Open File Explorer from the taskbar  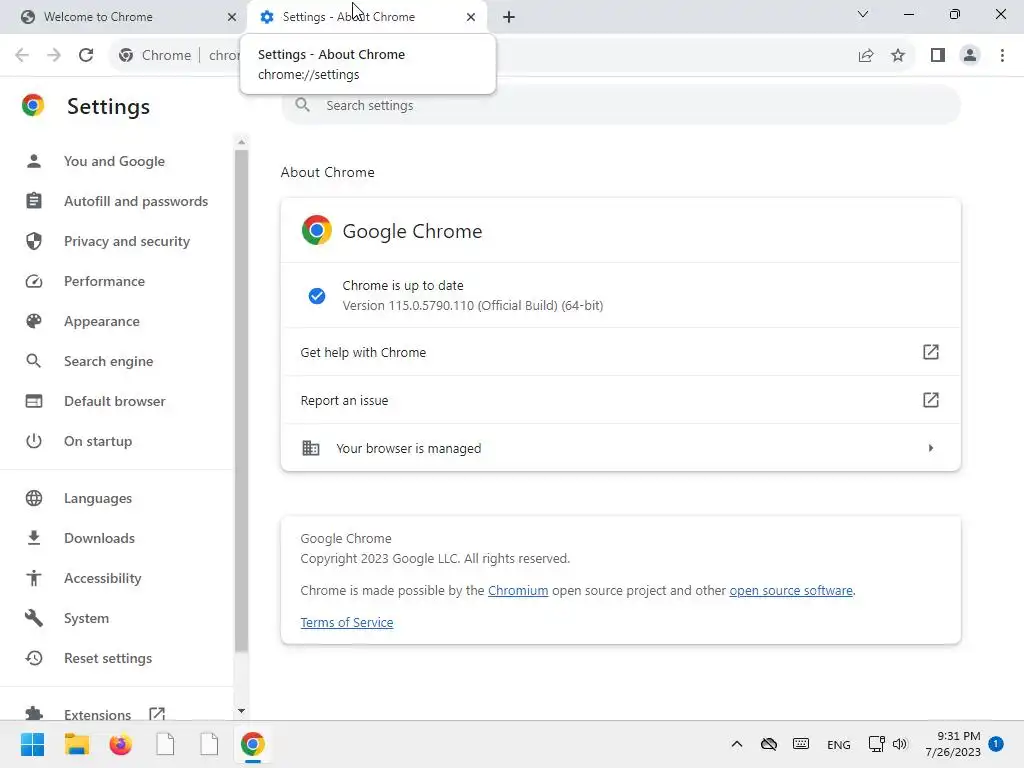click(x=76, y=744)
